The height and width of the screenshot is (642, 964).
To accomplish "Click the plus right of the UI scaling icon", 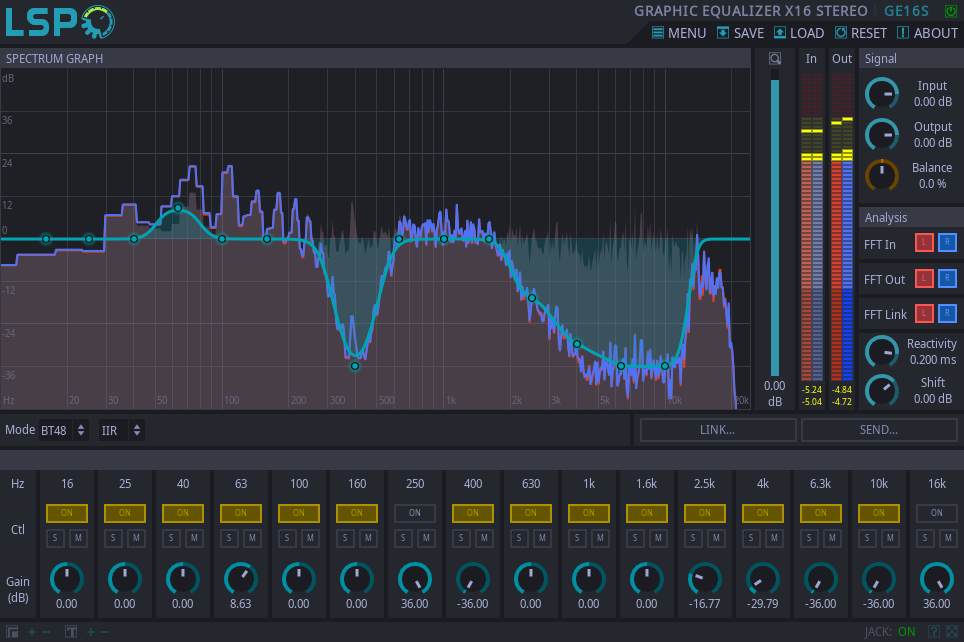I will 32,632.
